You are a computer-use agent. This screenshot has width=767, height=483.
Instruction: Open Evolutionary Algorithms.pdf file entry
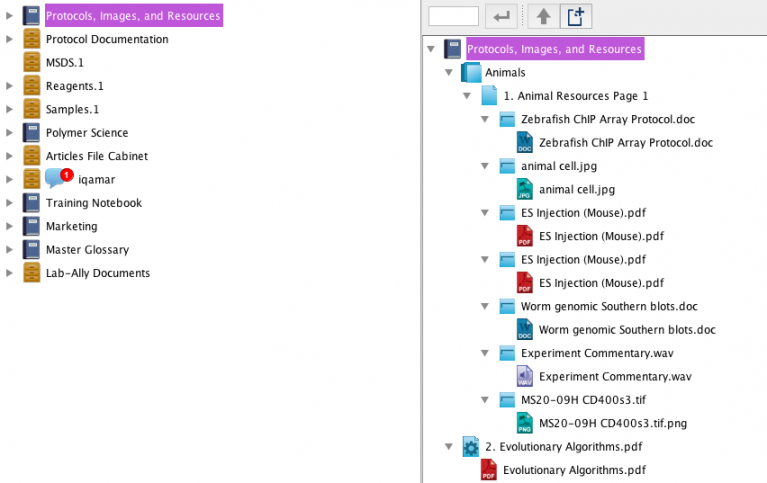(x=573, y=470)
